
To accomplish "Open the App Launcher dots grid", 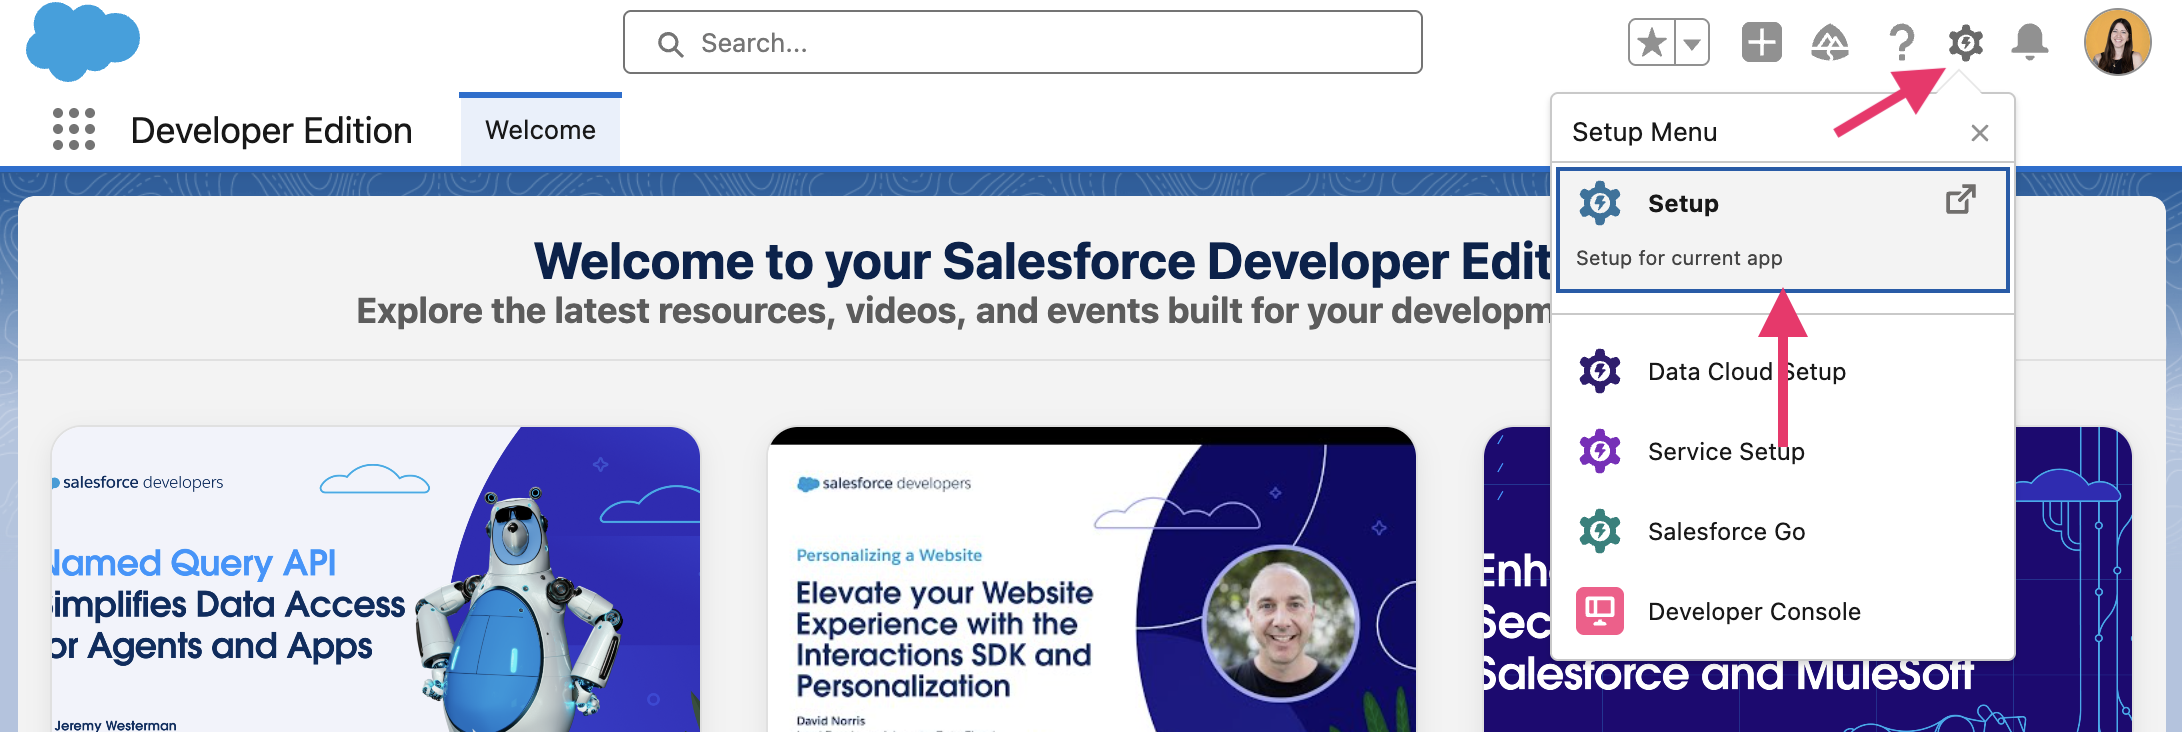I will (x=74, y=130).
